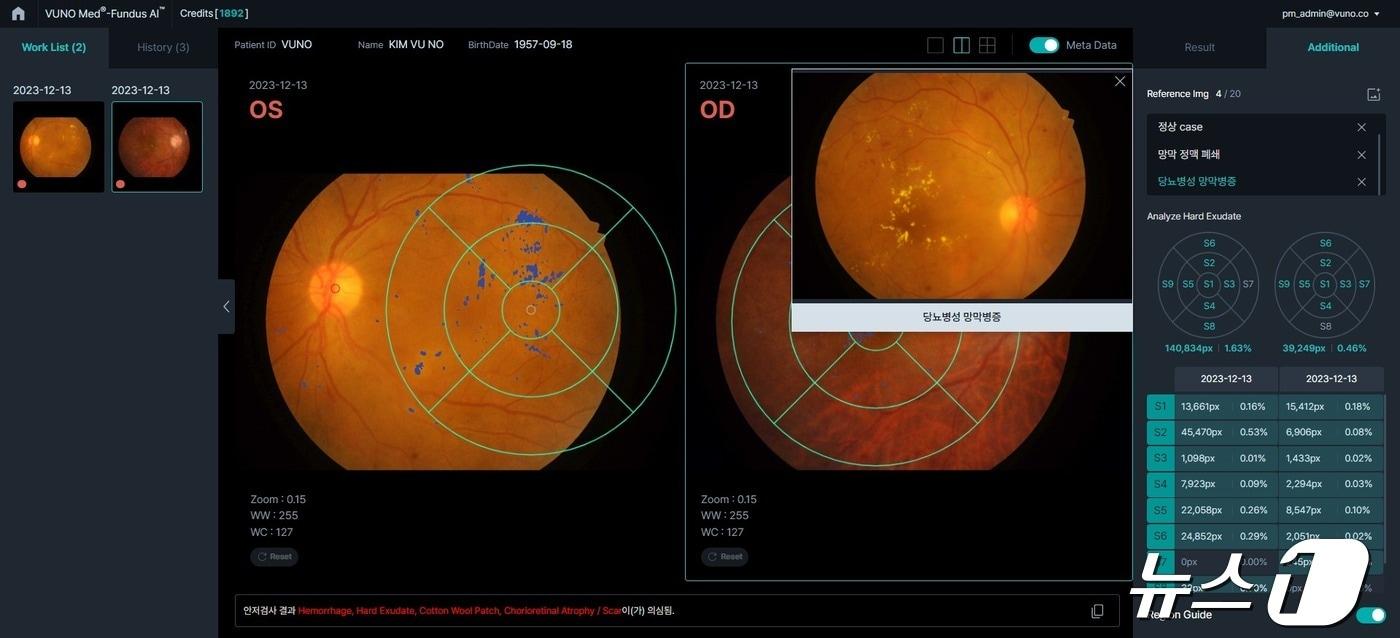Switch to the Result tab
1400x638 pixels.
coord(1199,47)
